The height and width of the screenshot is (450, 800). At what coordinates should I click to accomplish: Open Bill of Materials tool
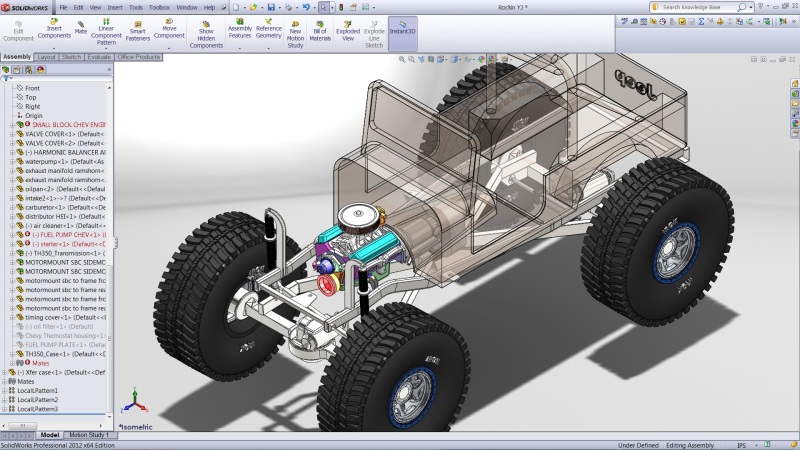pos(320,31)
